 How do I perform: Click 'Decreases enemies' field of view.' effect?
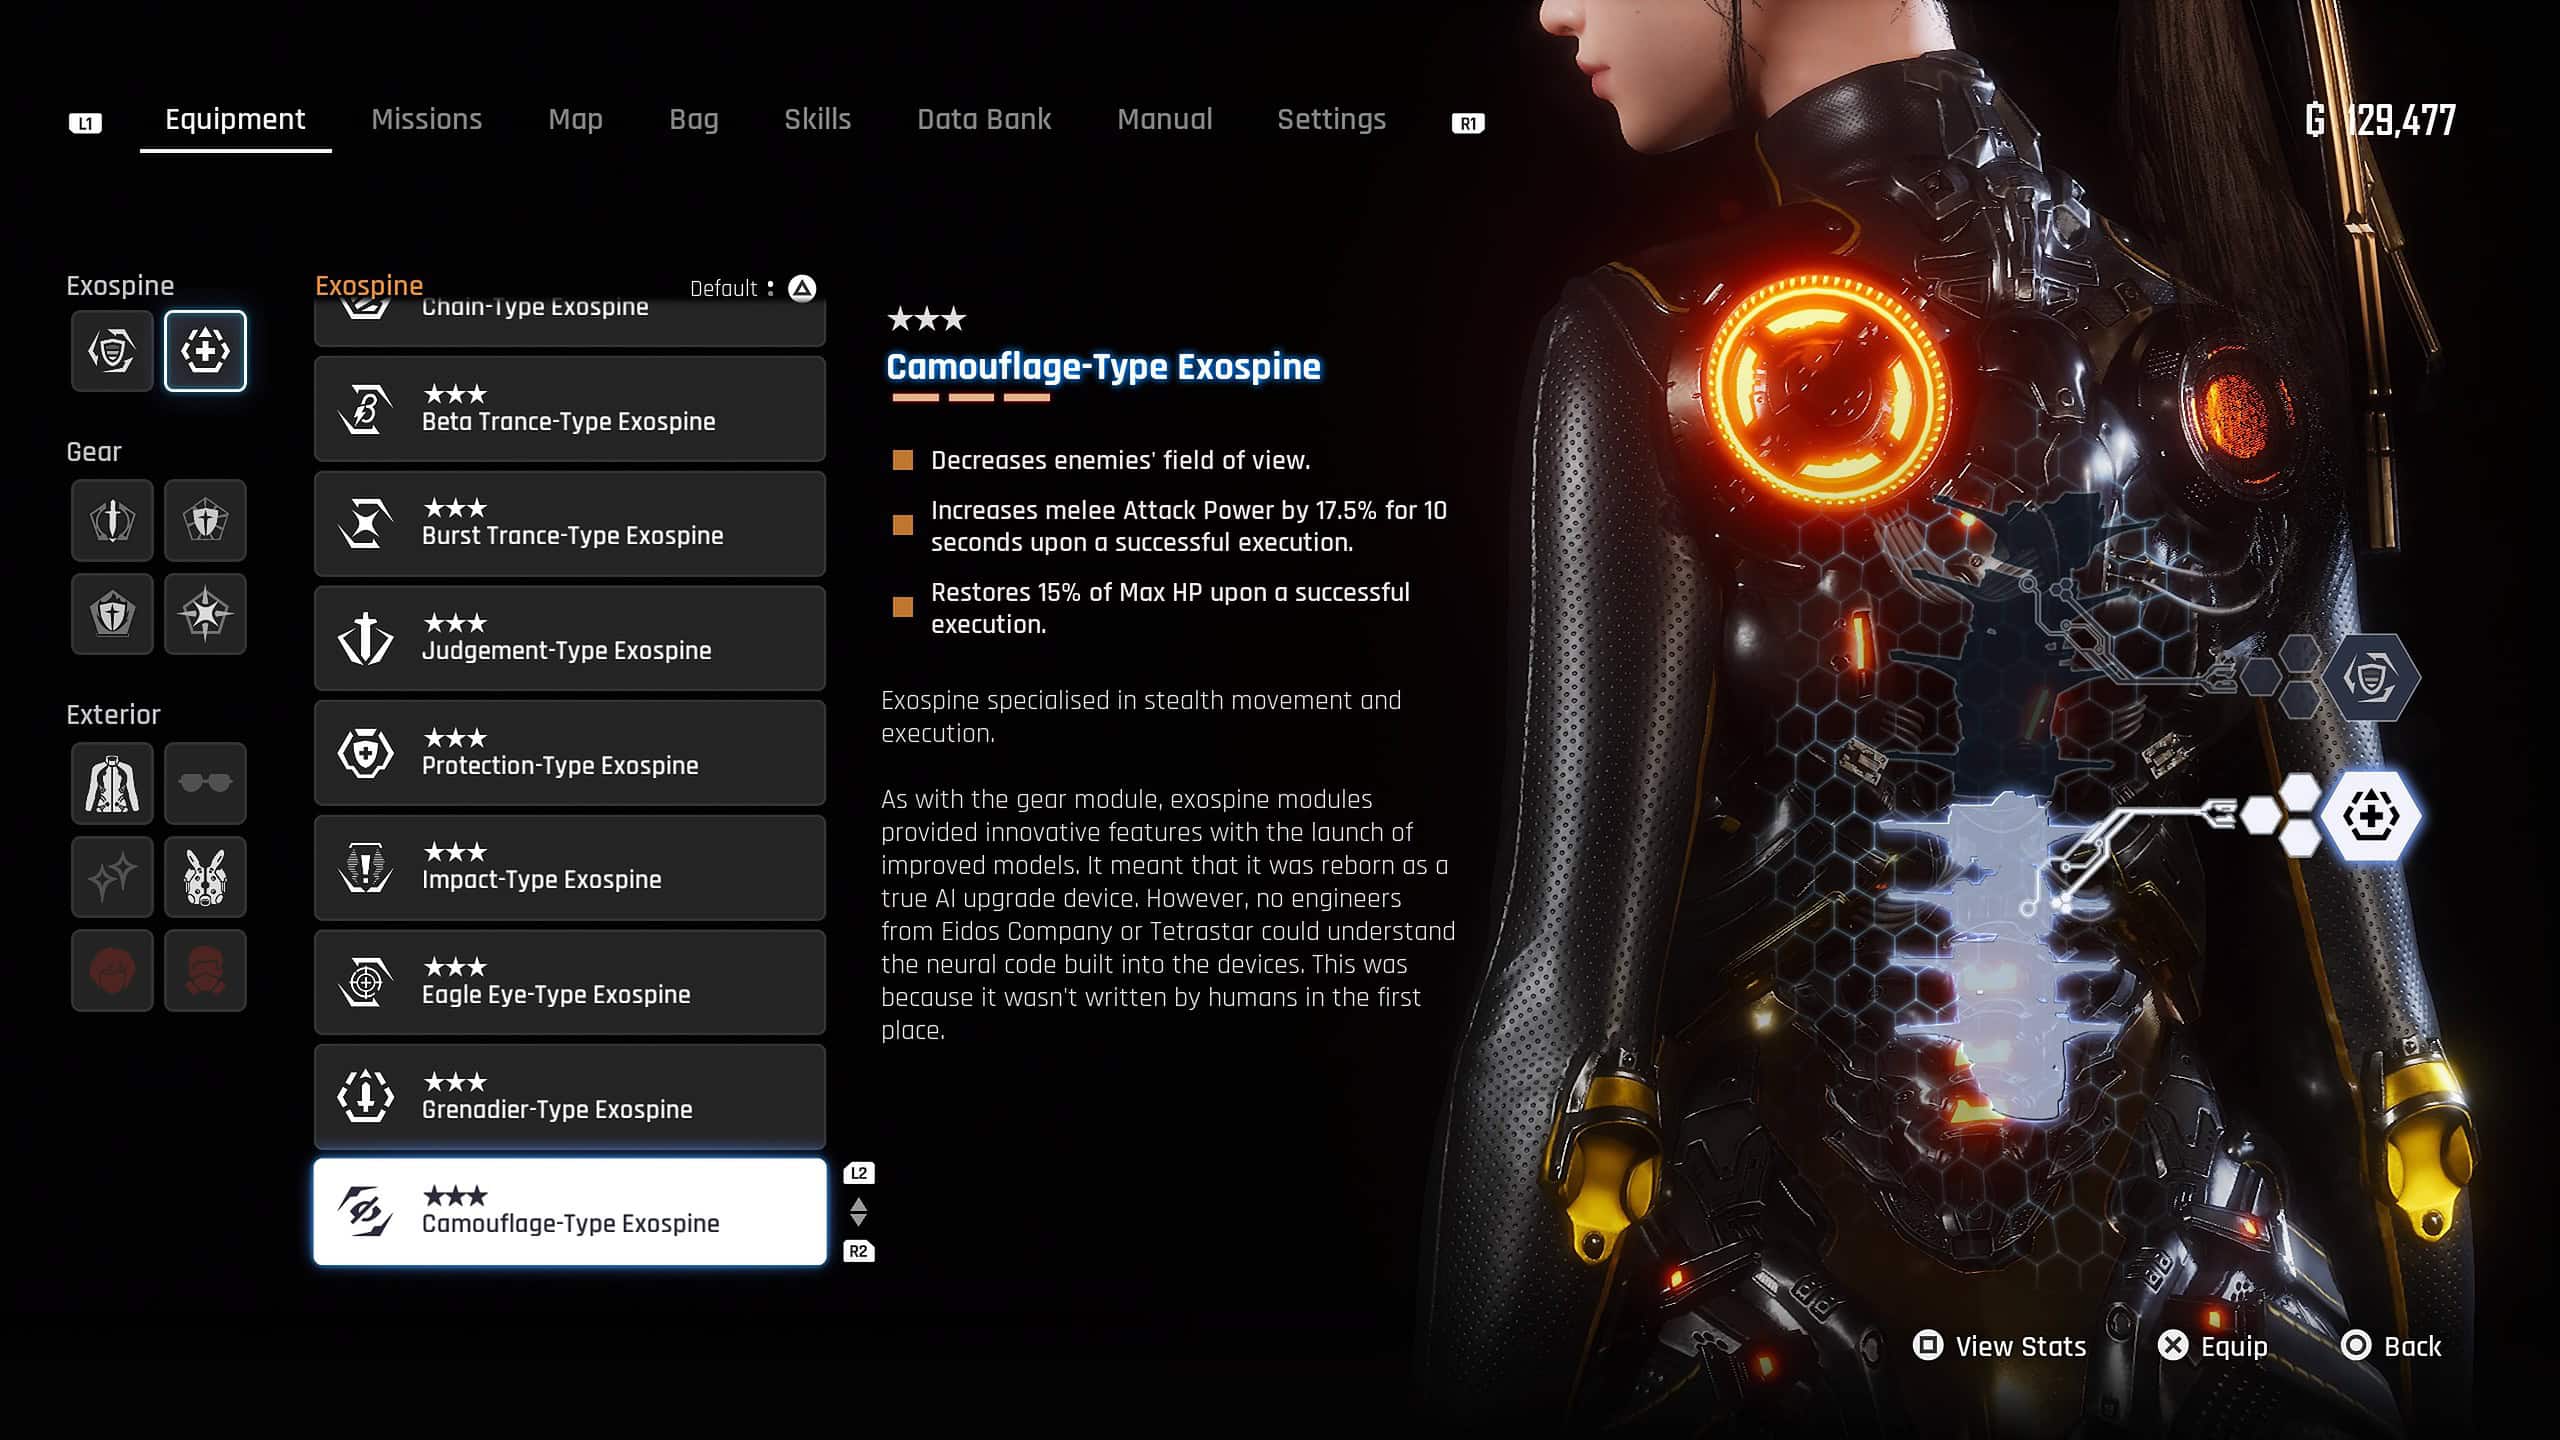1120,461
